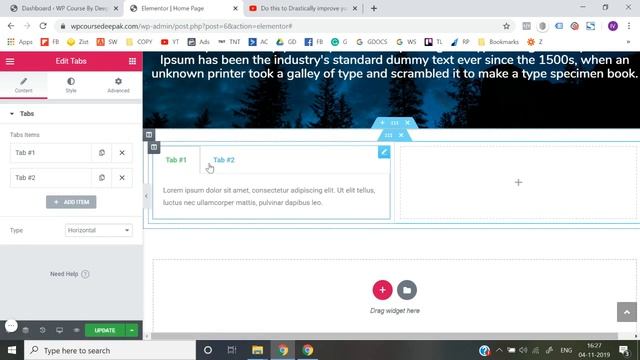Add a widget in the empty column
640x360 pixels.
[518, 182]
